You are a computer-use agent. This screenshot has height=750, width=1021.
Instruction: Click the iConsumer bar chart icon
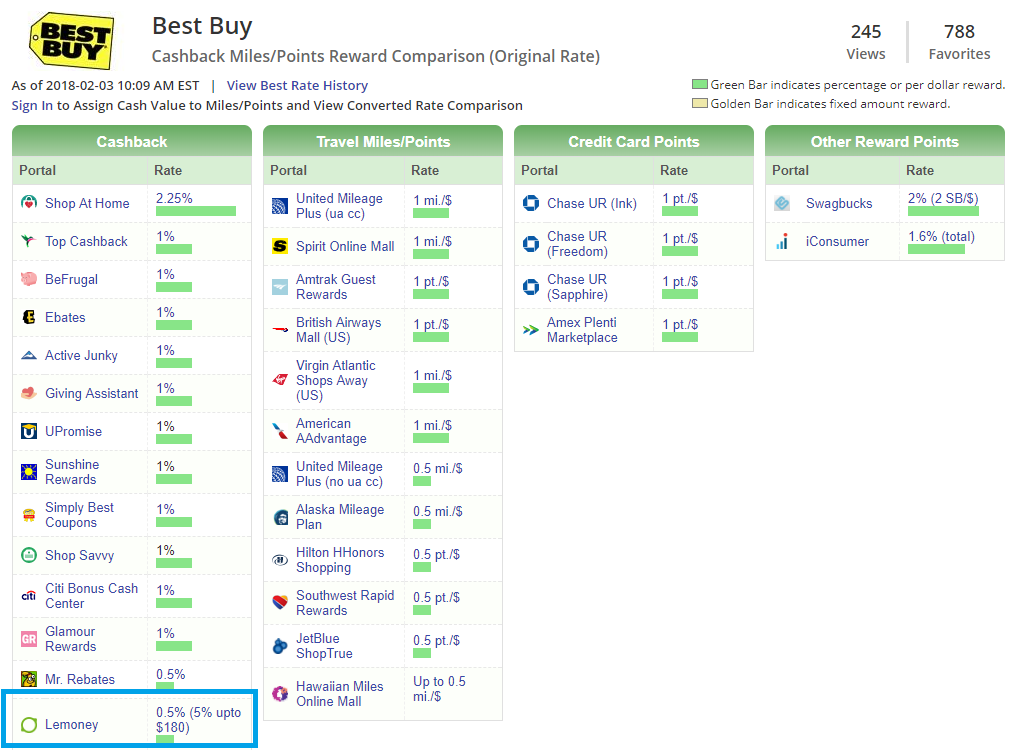pos(782,242)
